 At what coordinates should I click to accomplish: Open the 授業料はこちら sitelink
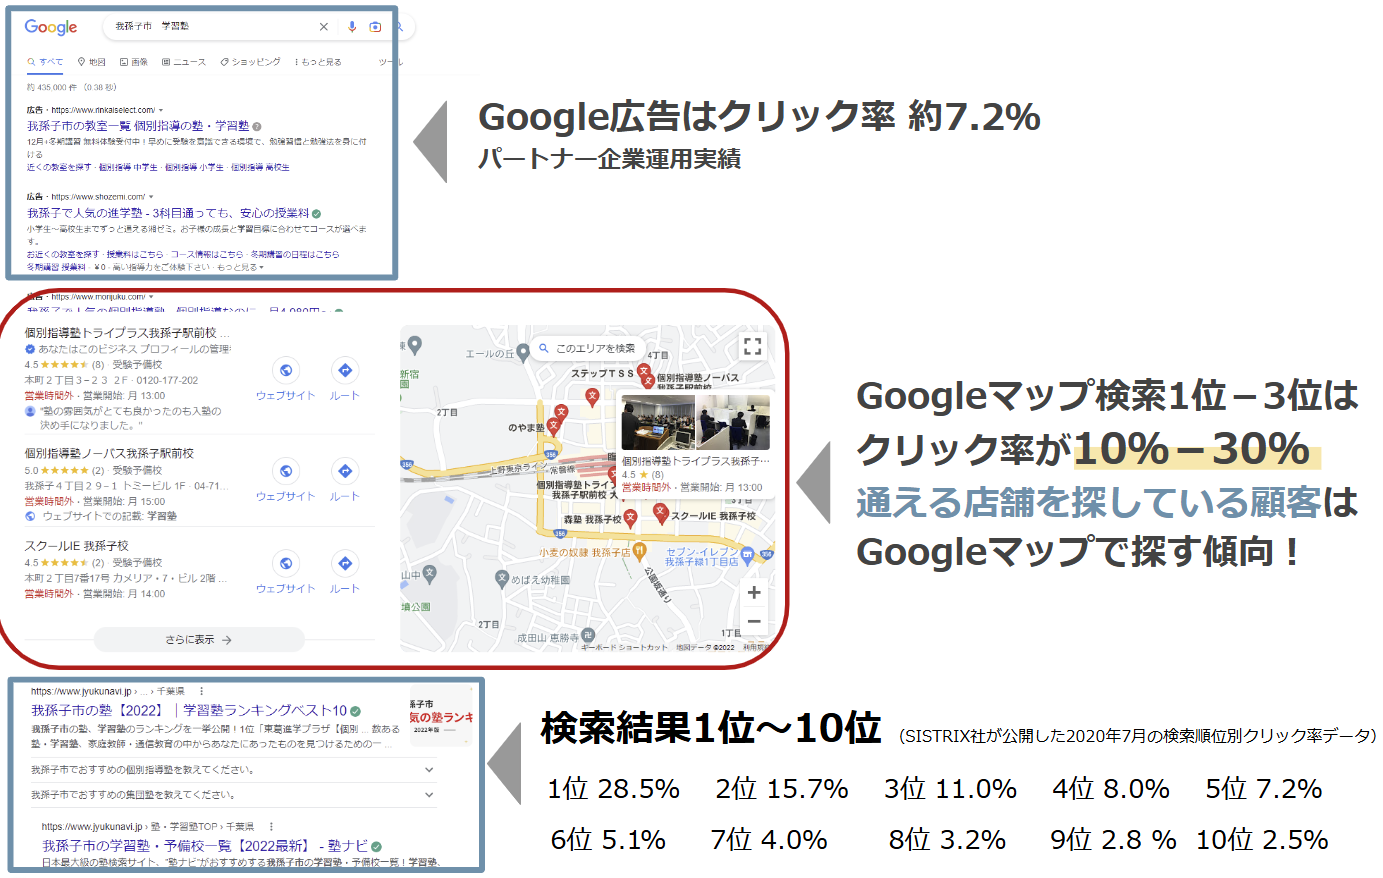135,255
